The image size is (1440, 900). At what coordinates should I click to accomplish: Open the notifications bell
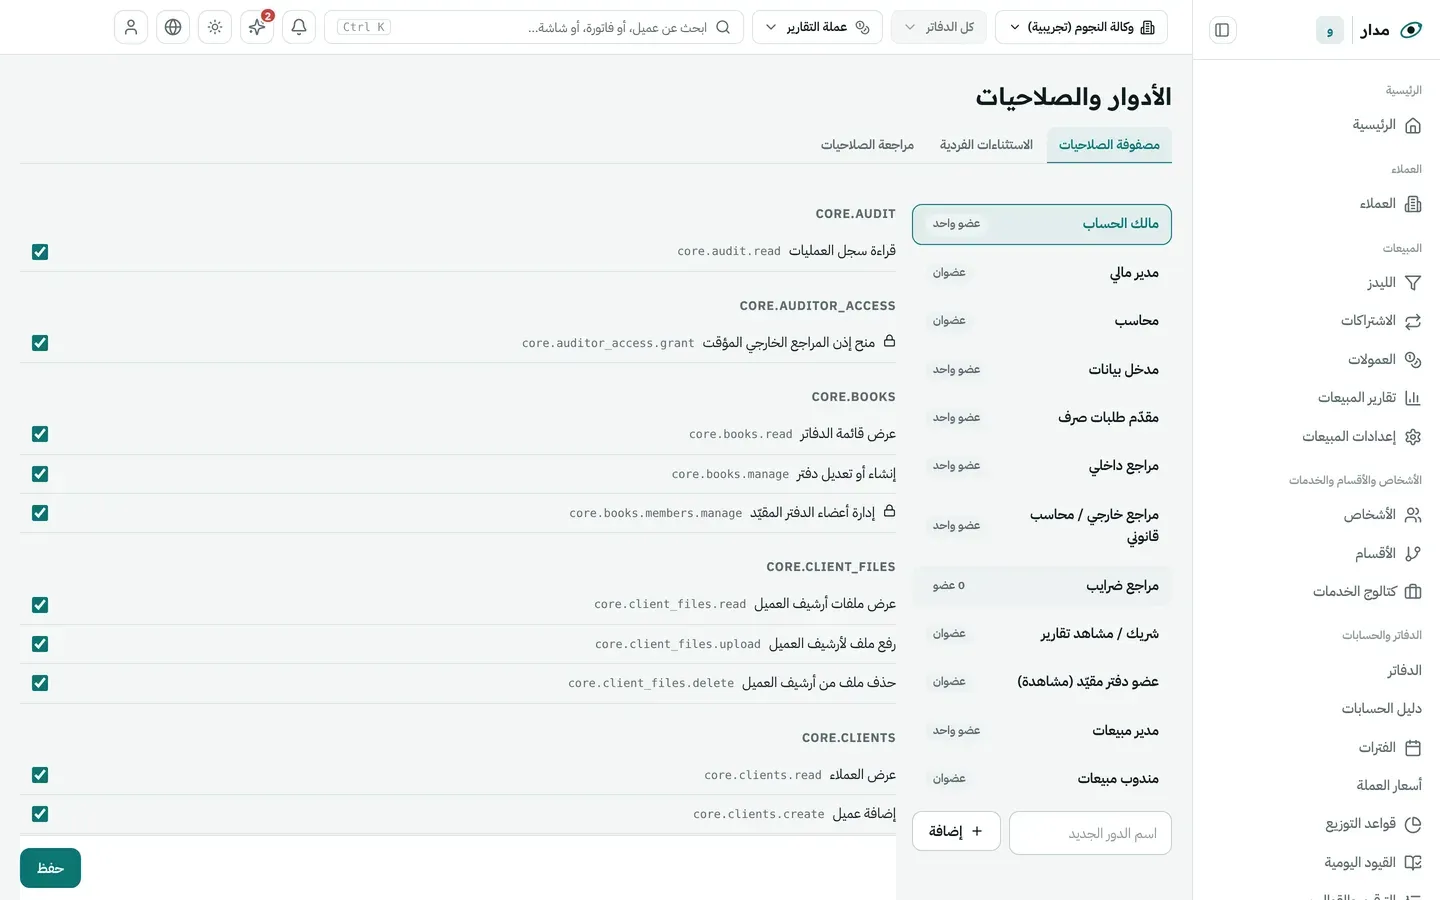299,27
